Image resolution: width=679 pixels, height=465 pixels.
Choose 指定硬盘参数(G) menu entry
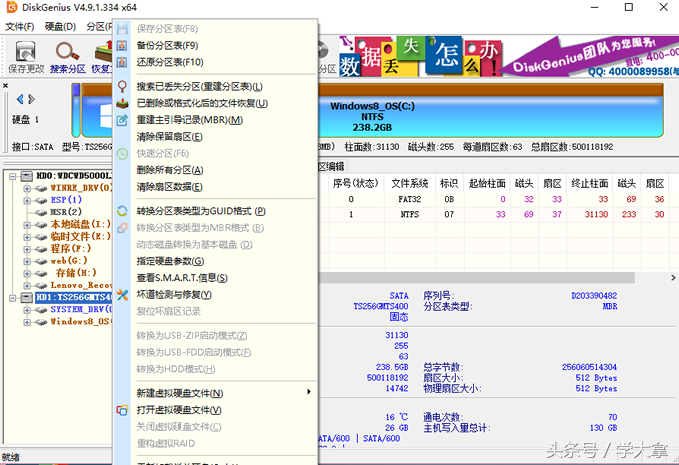pos(216,262)
